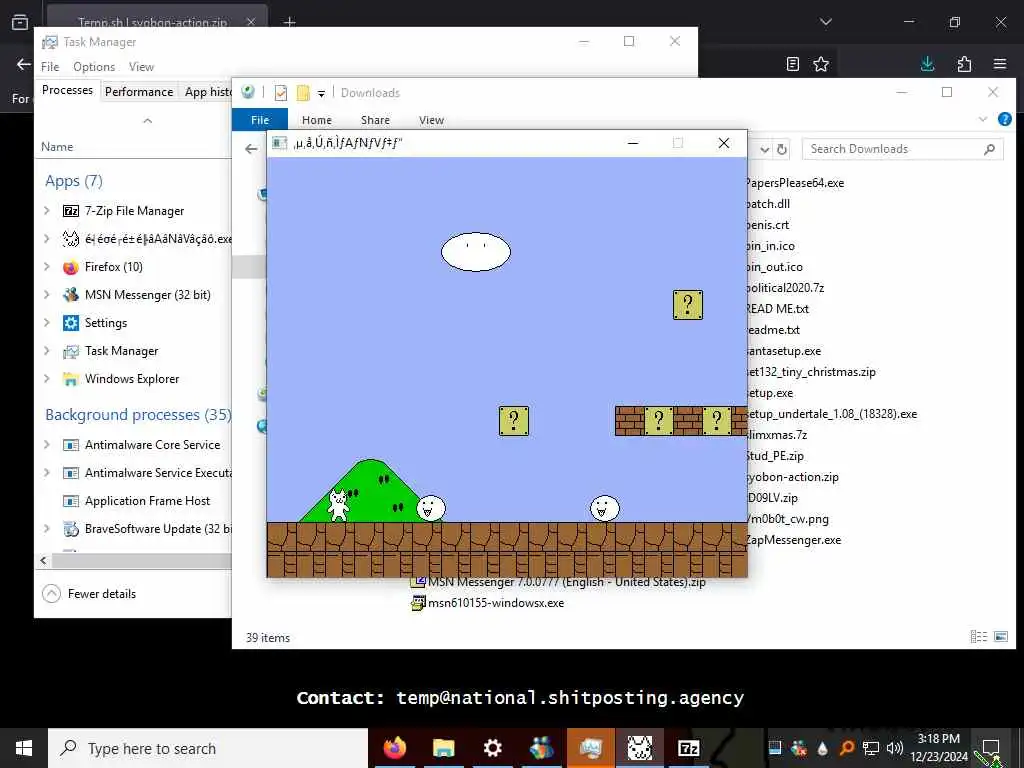
Task: Open Firefox downloads arrow icon
Action: point(927,63)
